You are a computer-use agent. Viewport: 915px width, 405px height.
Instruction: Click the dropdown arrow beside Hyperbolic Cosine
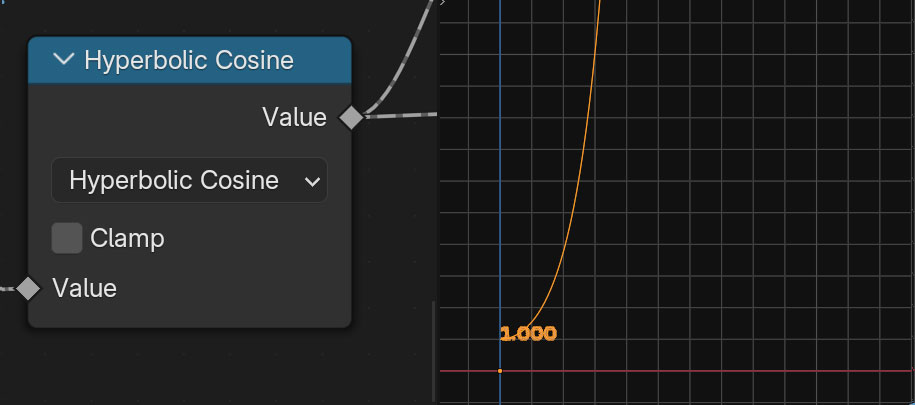click(x=312, y=181)
